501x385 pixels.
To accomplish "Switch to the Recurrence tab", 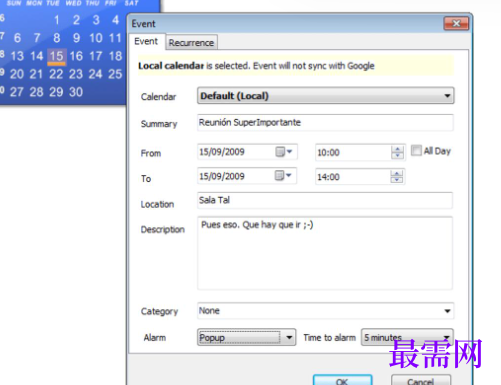I will click(191, 43).
